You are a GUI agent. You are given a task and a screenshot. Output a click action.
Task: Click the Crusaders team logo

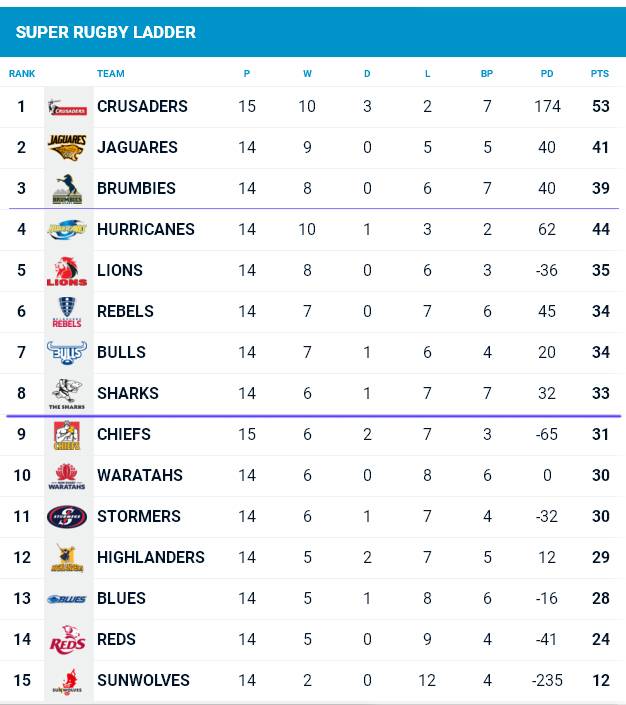pos(67,107)
